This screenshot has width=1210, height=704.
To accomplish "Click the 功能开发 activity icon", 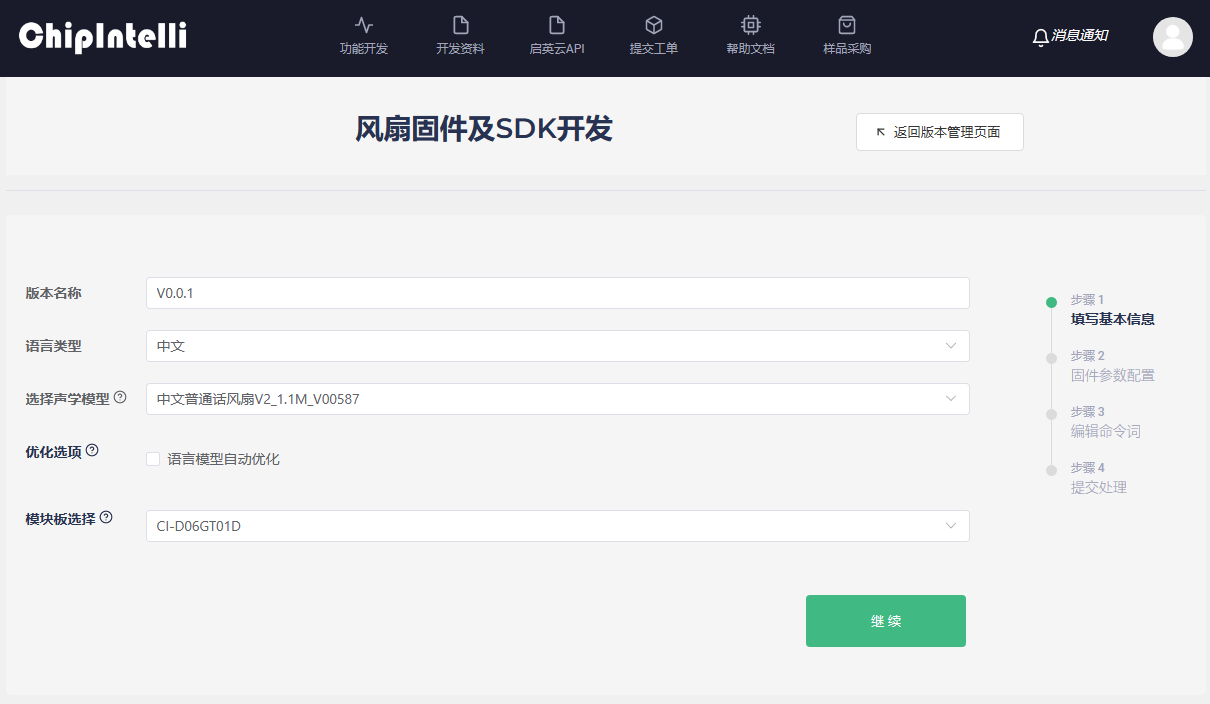I will click(363, 25).
